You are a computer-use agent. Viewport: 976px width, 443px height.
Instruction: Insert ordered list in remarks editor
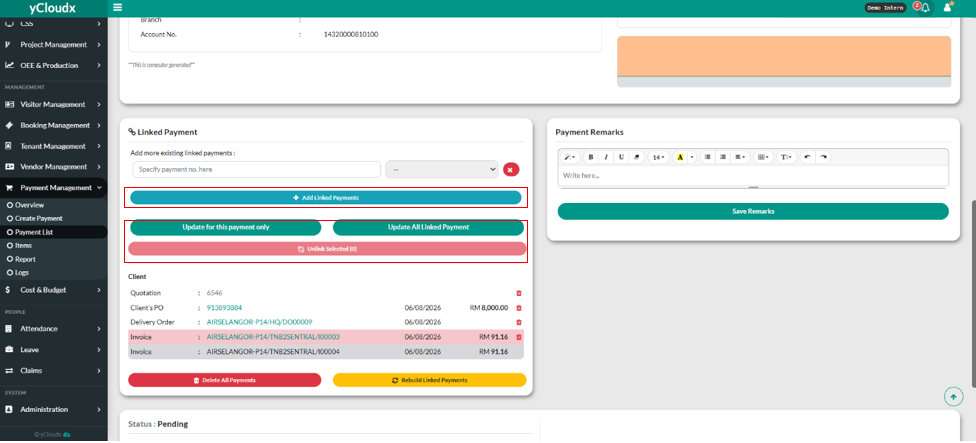pos(723,157)
